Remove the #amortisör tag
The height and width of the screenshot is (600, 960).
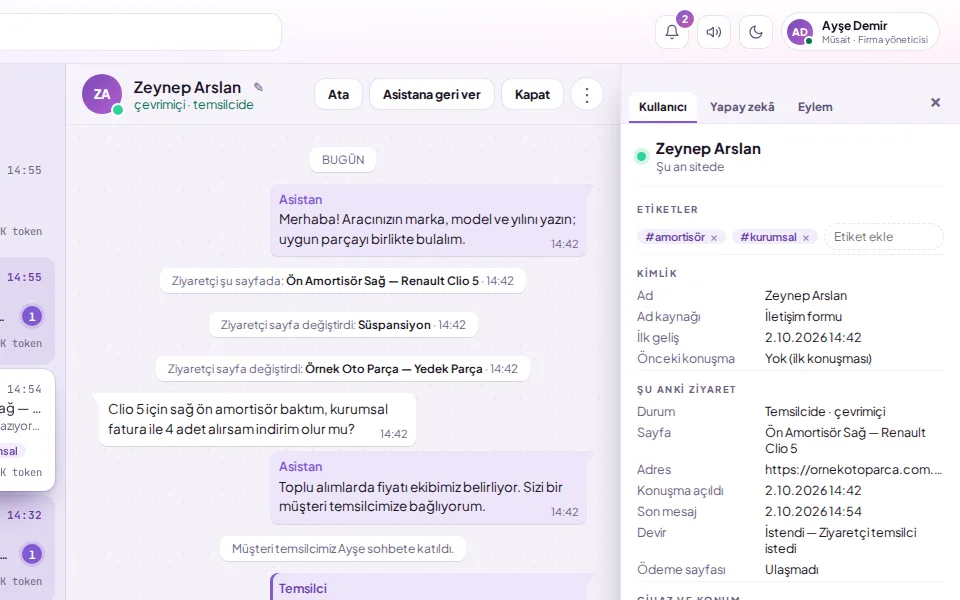(x=714, y=238)
